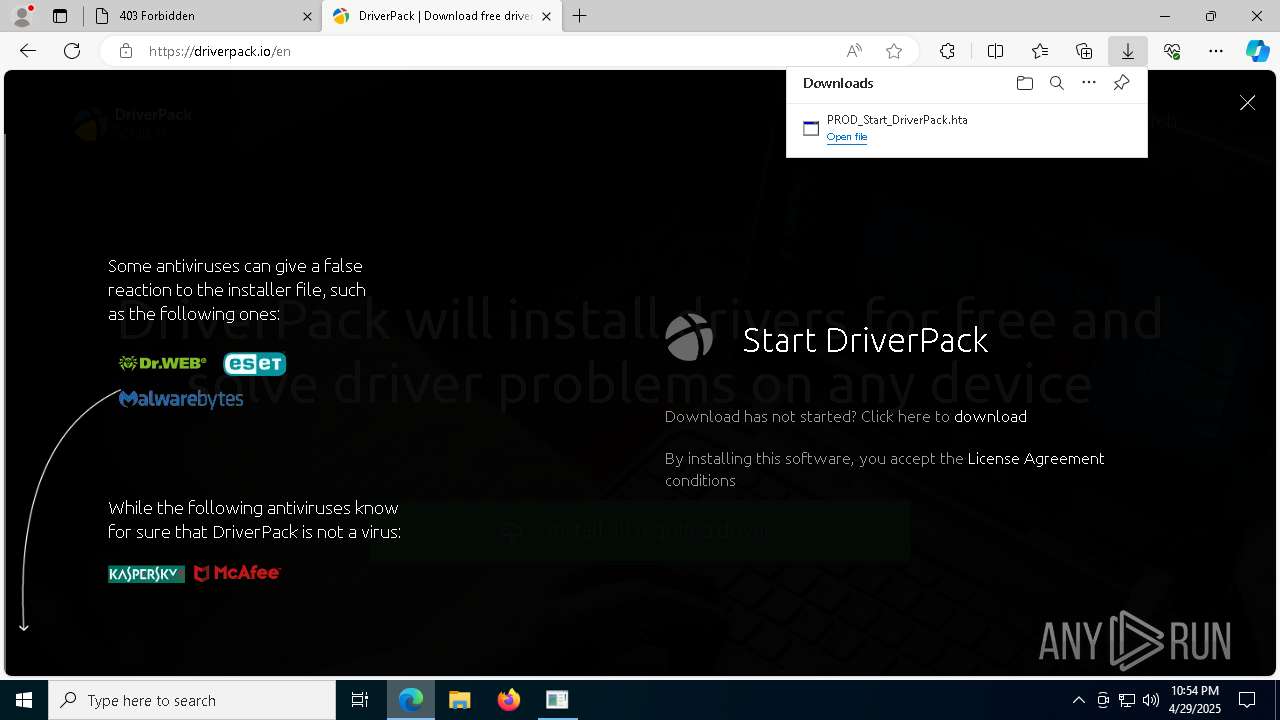The height and width of the screenshot is (720, 1280).
Task: Switch to the DriverPack tab
Action: 440,16
